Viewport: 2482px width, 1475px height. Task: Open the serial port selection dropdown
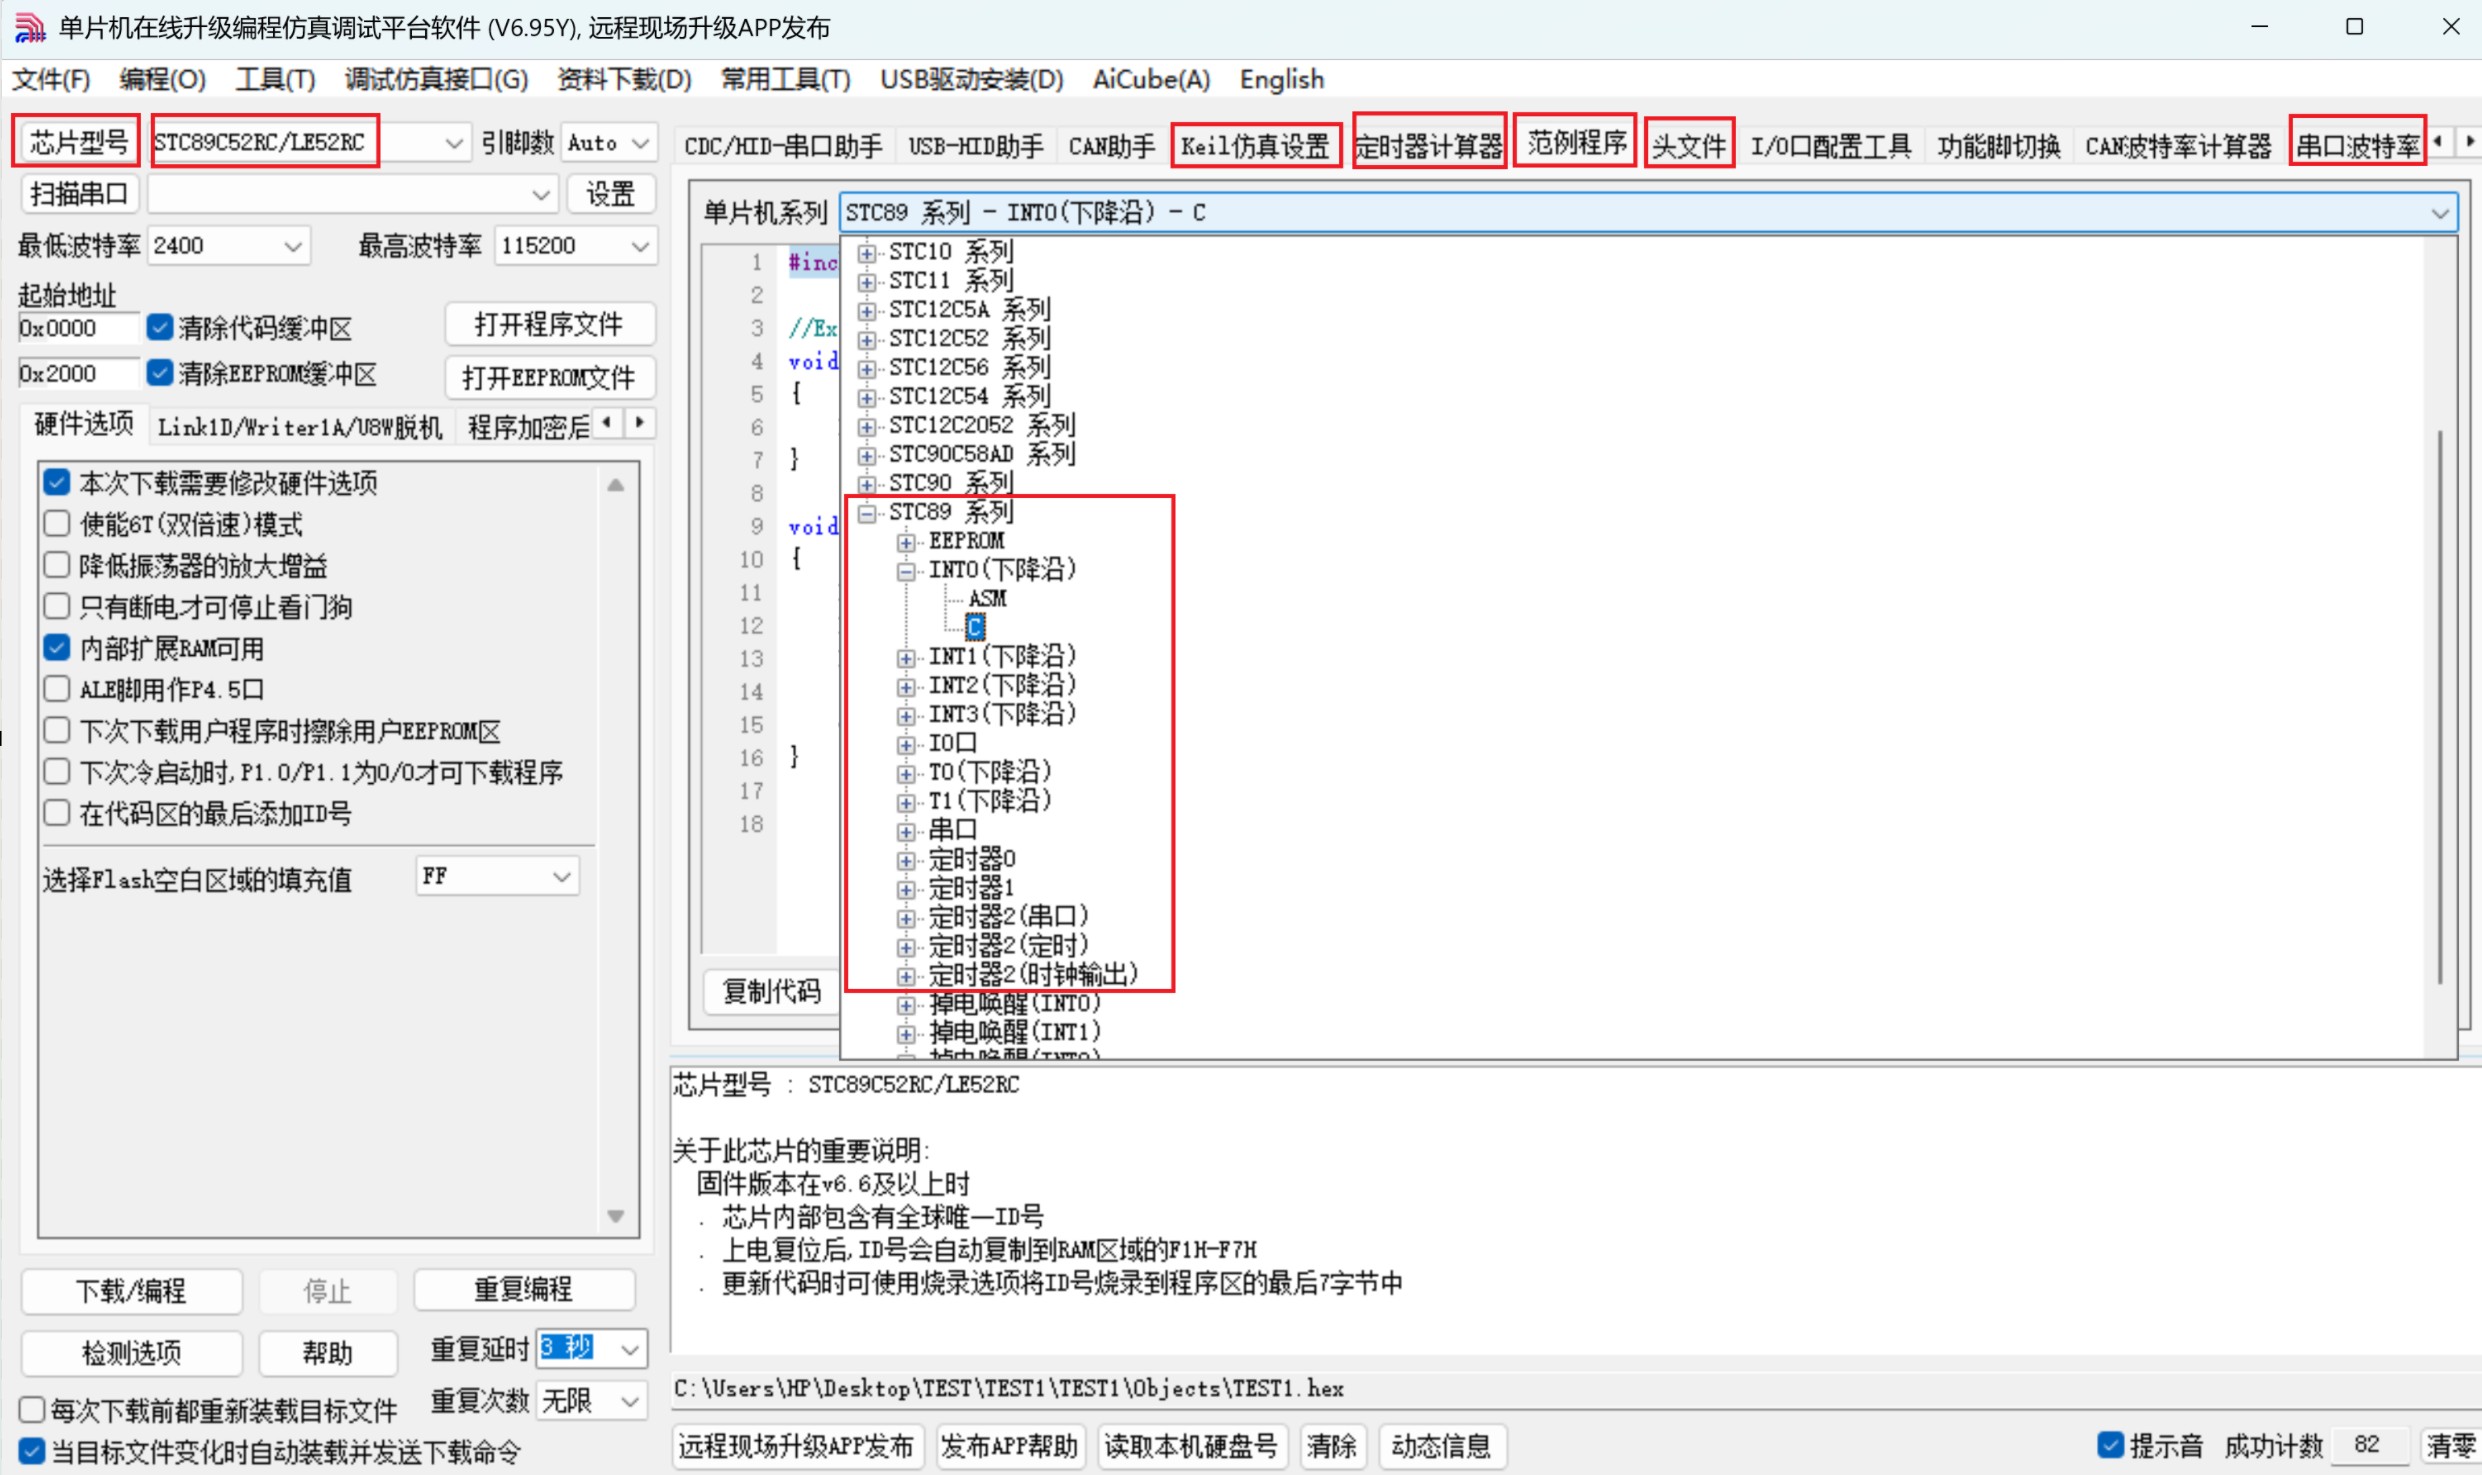click(541, 195)
